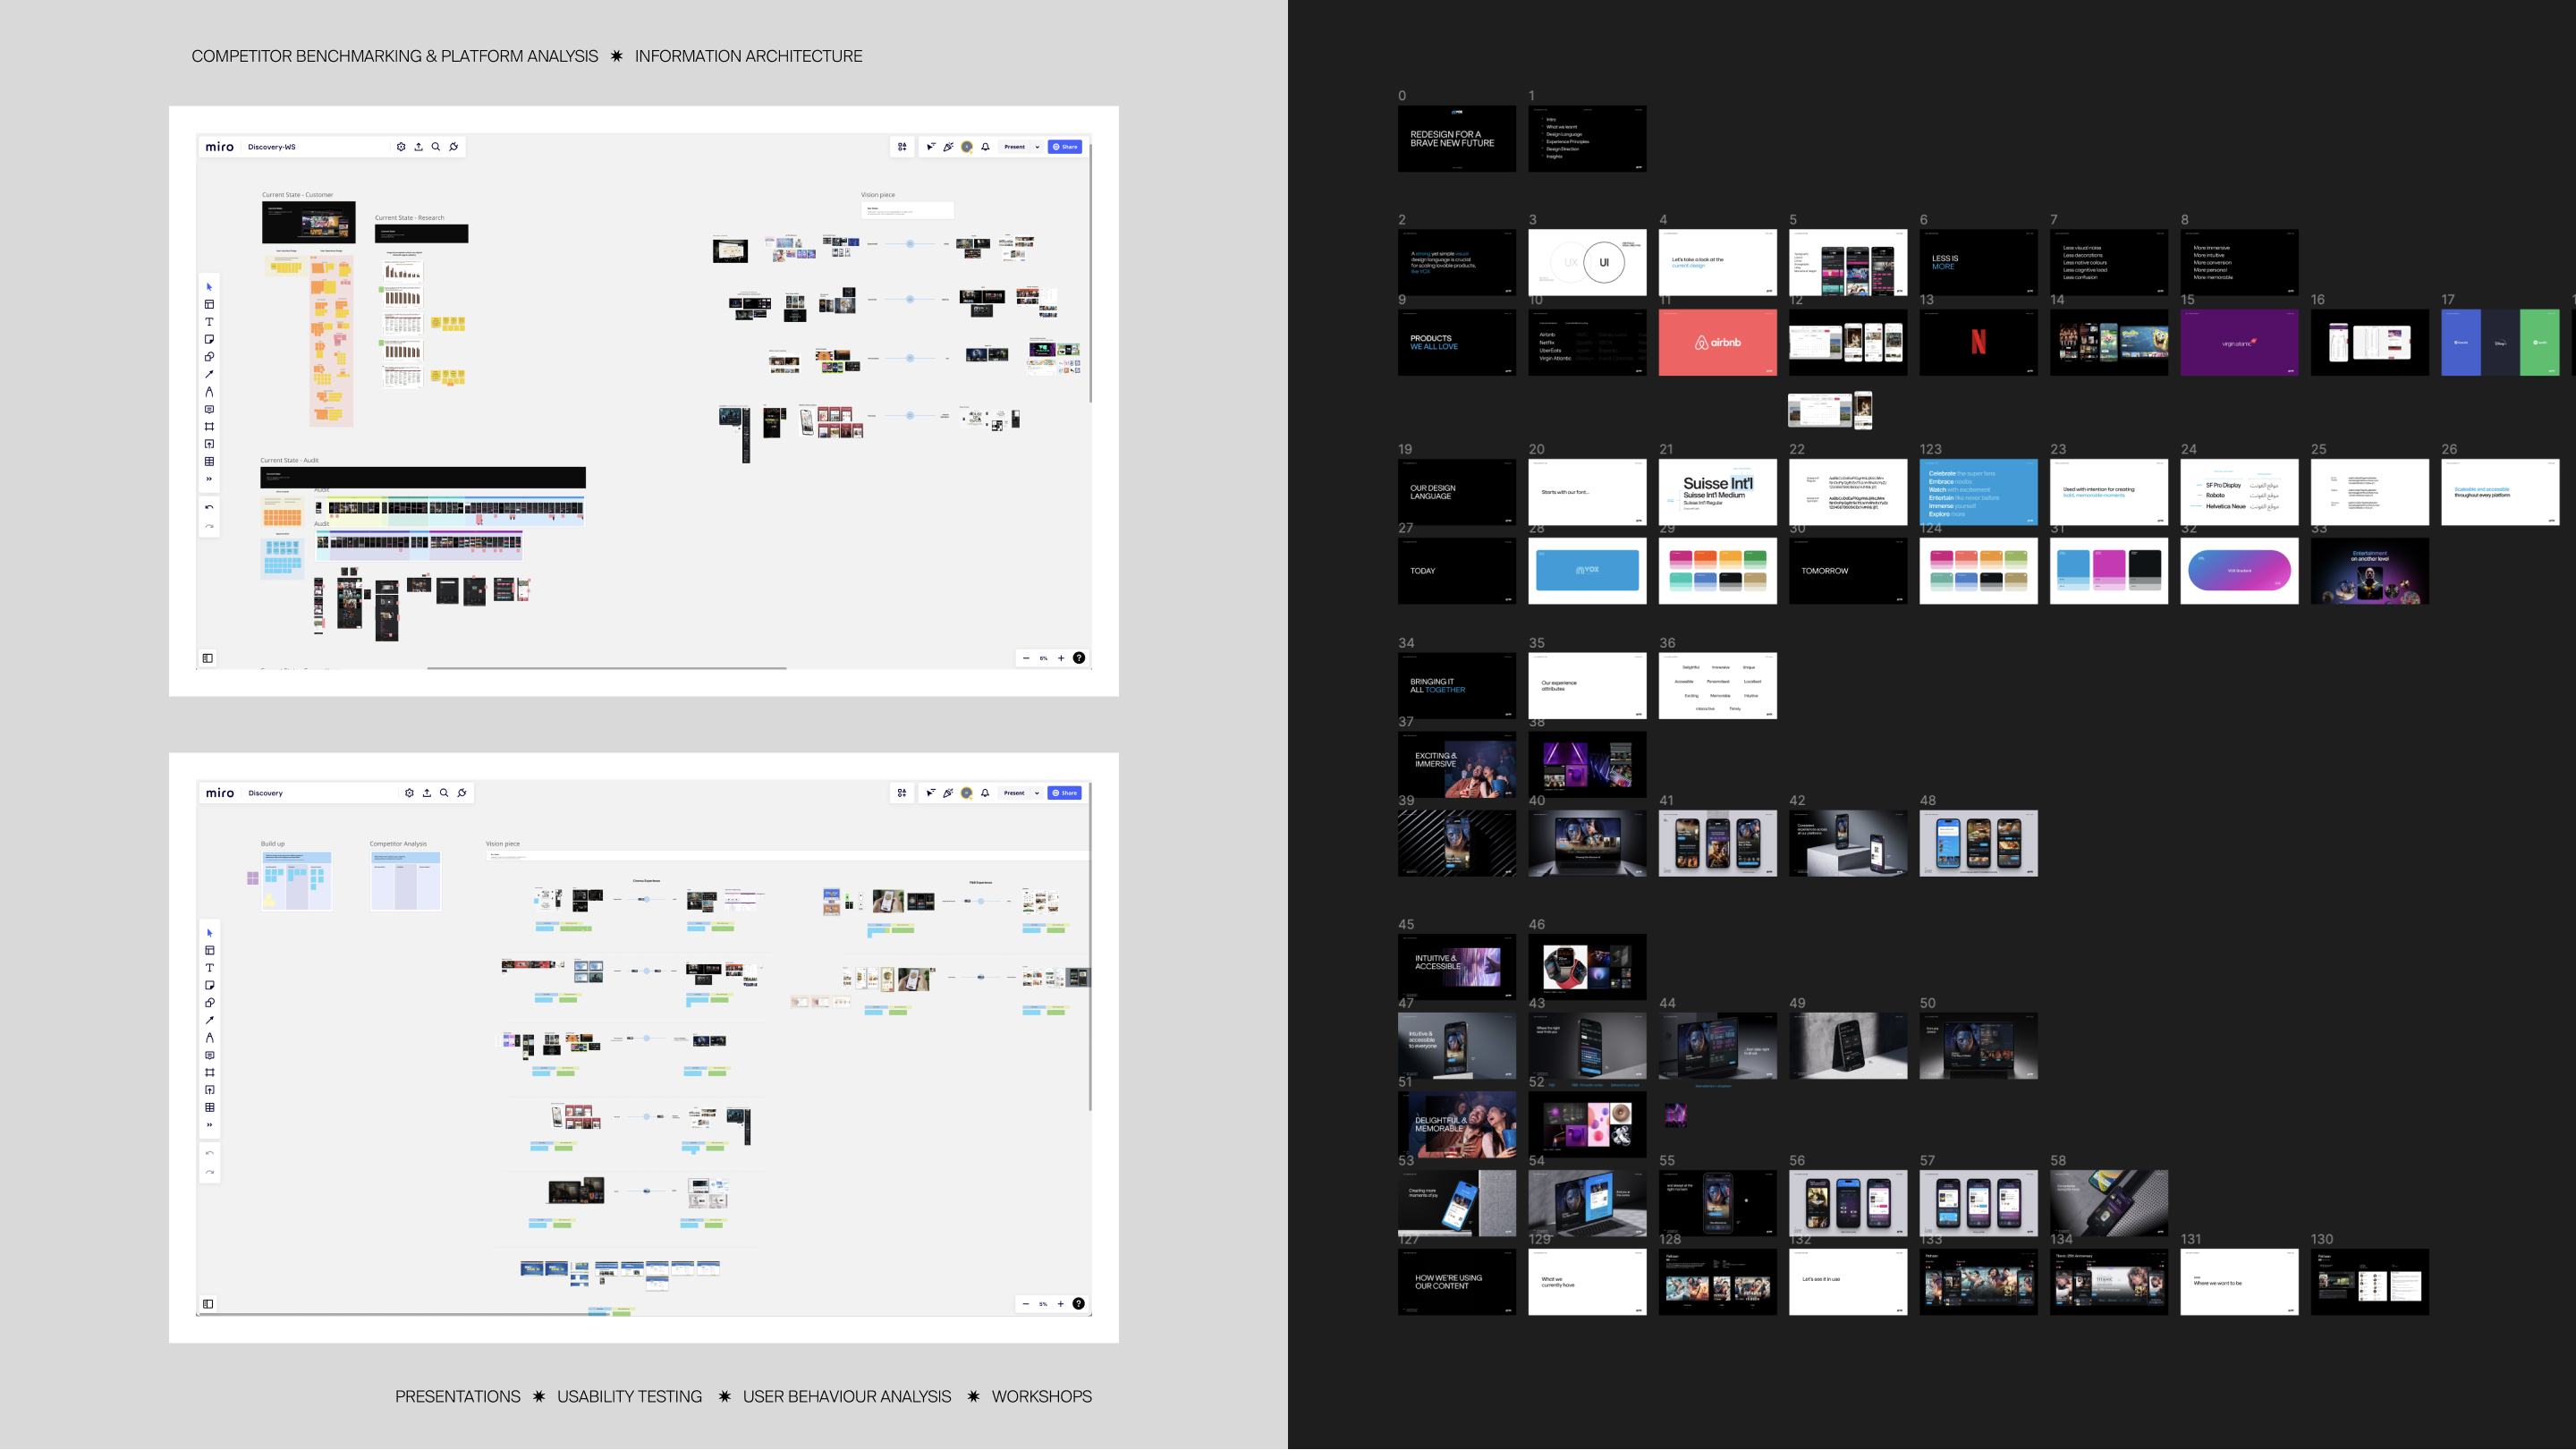Click horizontal scrollbar in Discovery-WS board
This screenshot has width=2576, height=1450.
click(606, 667)
